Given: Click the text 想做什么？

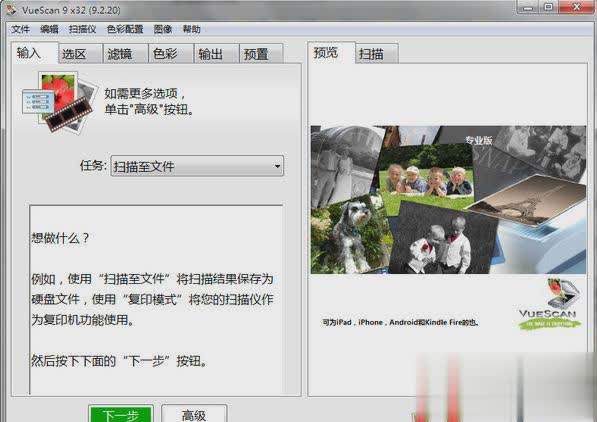Looking at the screenshot, I should [60, 238].
